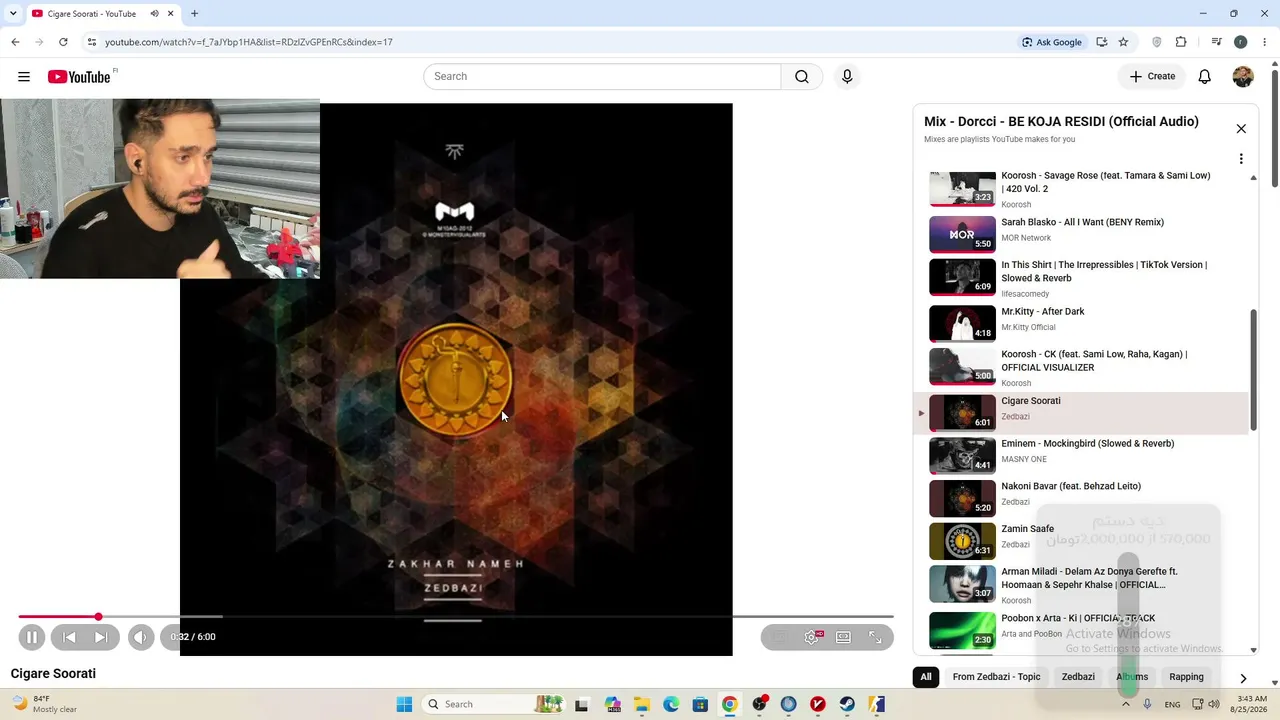Close the Cigare Soorati tab

pyautogui.click(x=171, y=14)
